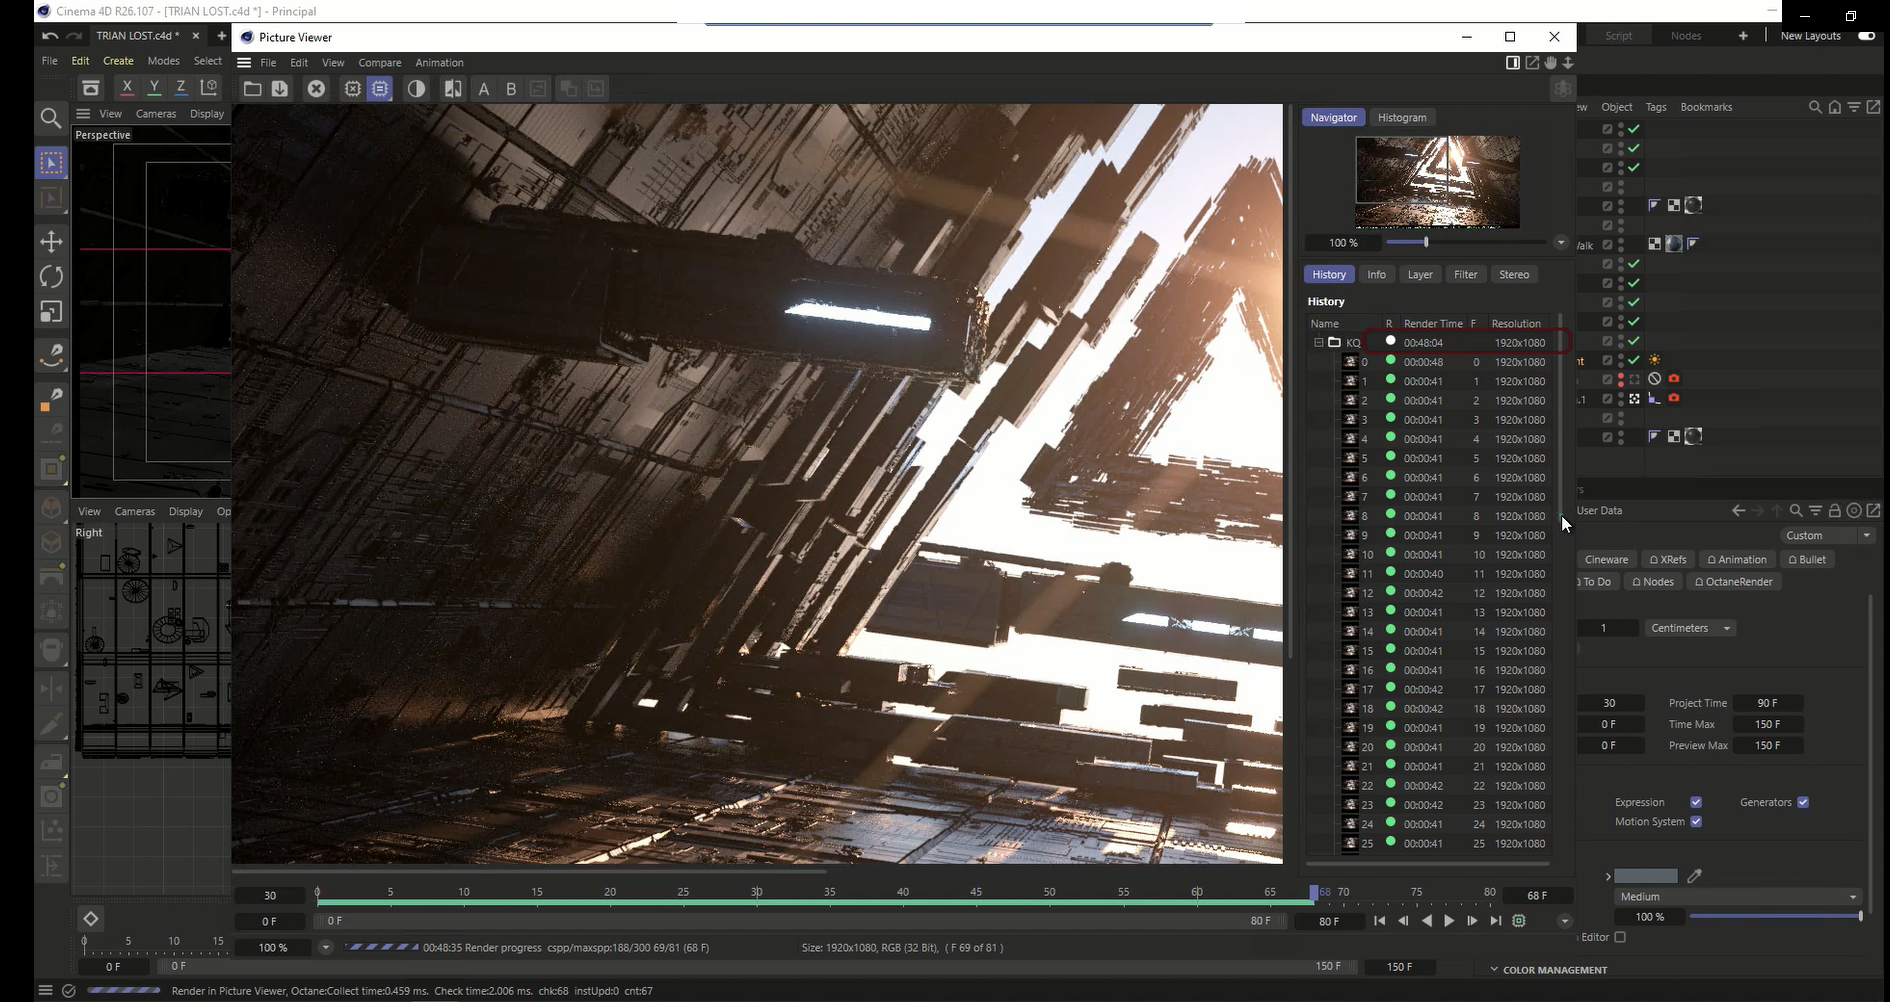
Task: Cancel the current render
Action: coord(316,88)
